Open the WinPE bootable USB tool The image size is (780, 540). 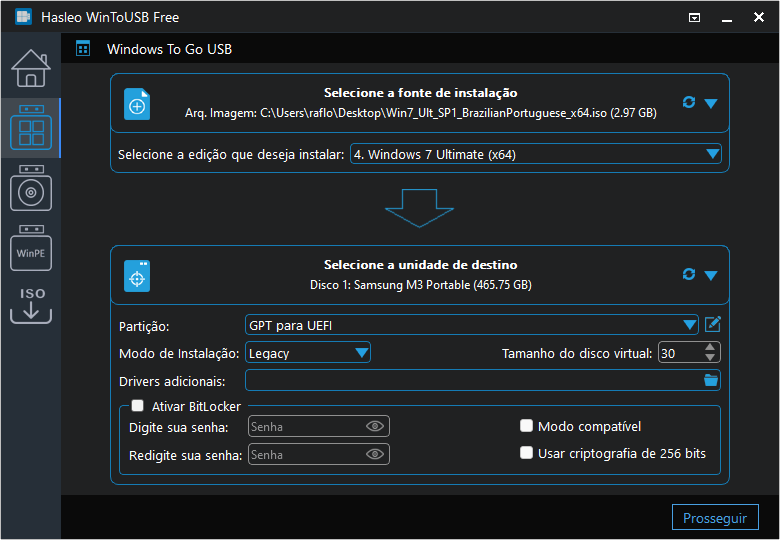[31, 248]
